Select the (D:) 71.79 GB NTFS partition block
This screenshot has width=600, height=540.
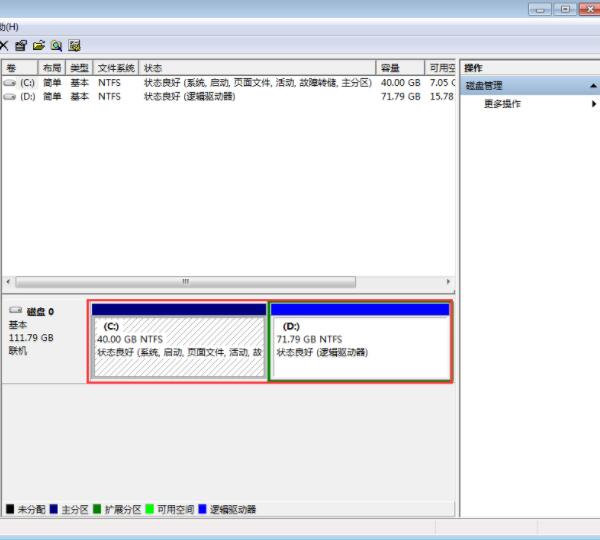[360, 341]
